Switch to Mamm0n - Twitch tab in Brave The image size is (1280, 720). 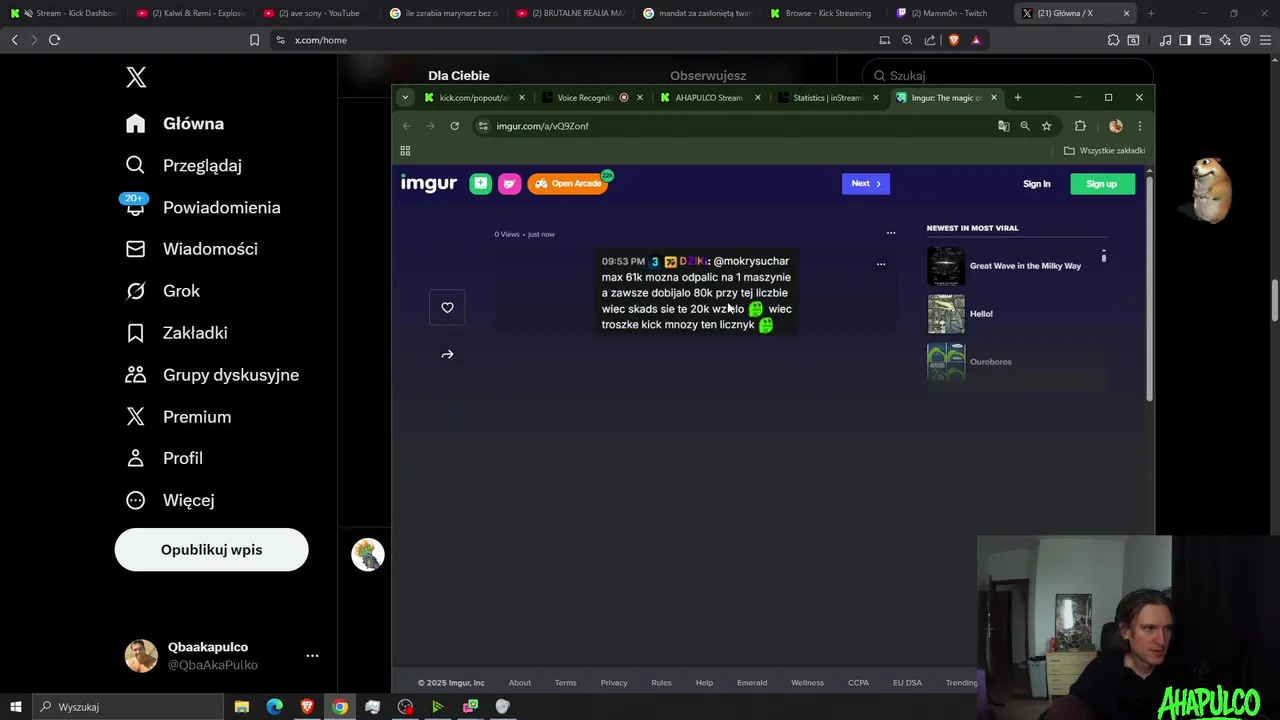pos(949,13)
